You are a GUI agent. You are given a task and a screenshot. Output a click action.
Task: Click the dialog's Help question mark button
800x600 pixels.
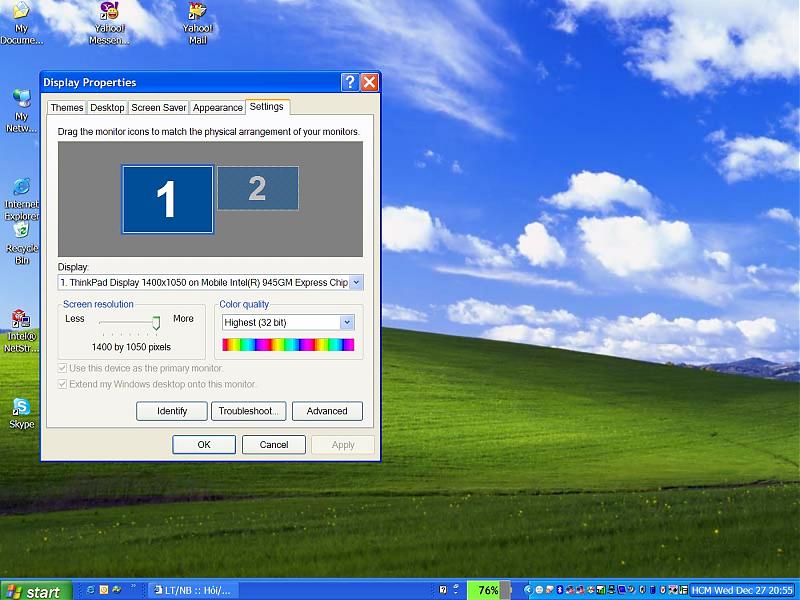point(349,82)
